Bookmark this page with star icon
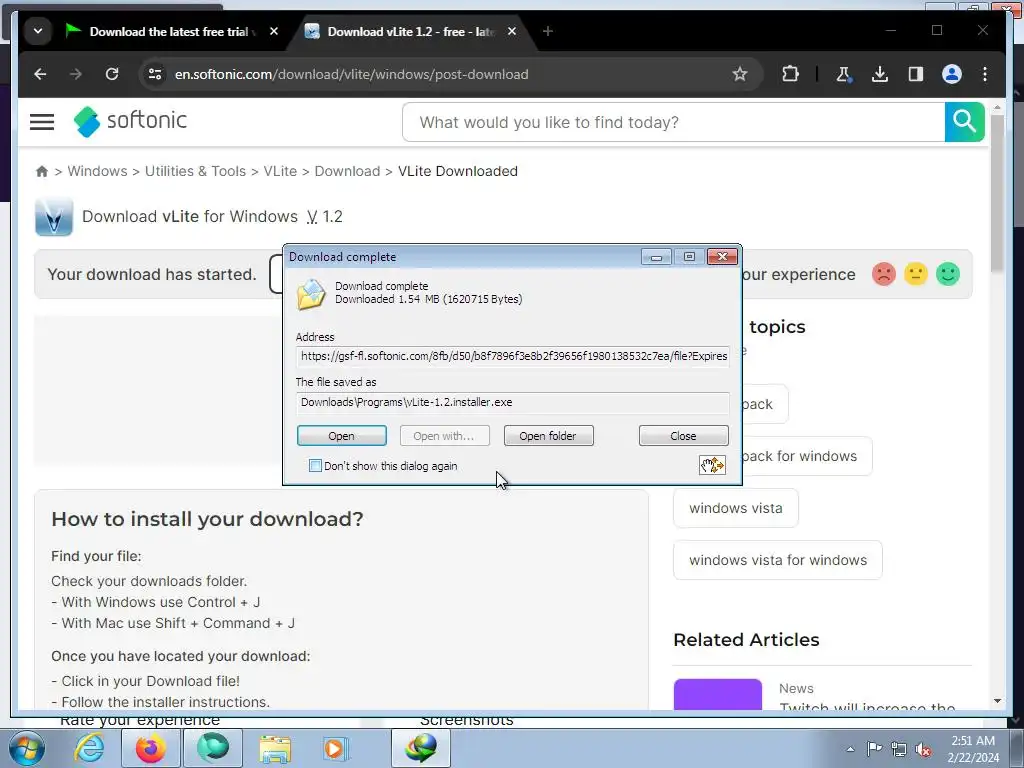 pyautogui.click(x=739, y=74)
